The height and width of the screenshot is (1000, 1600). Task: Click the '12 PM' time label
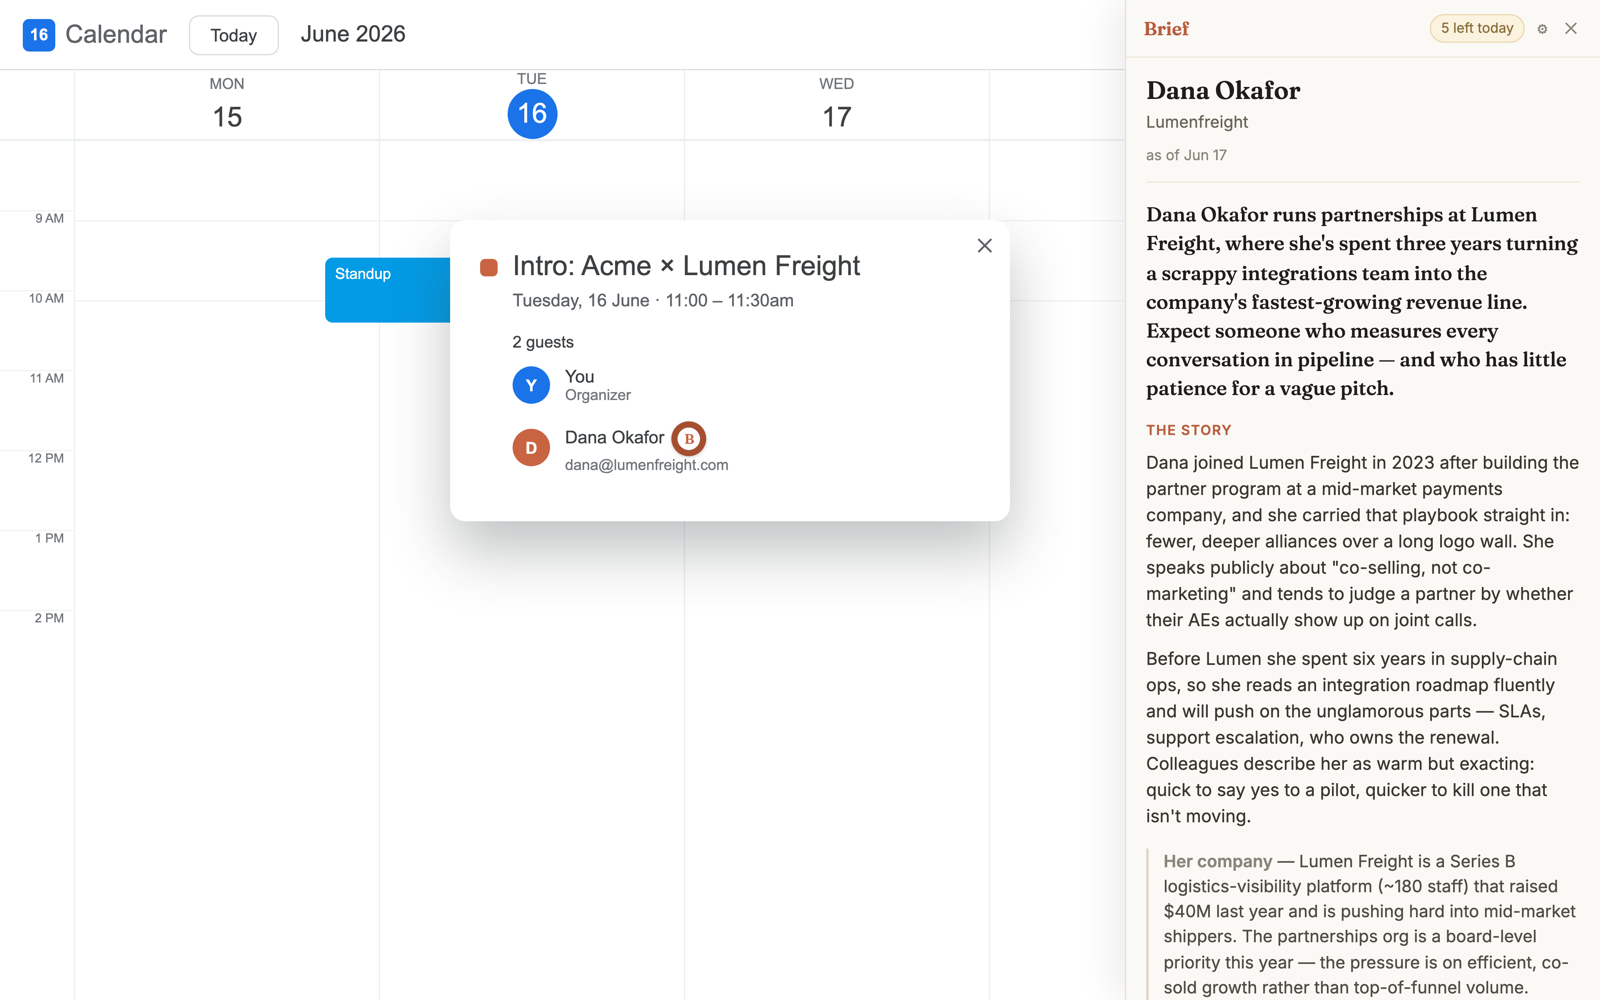(46, 458)
